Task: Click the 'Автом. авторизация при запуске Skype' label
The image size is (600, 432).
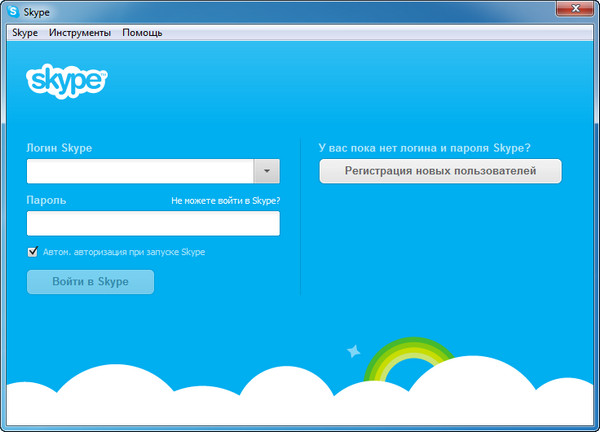Action: 123,252
